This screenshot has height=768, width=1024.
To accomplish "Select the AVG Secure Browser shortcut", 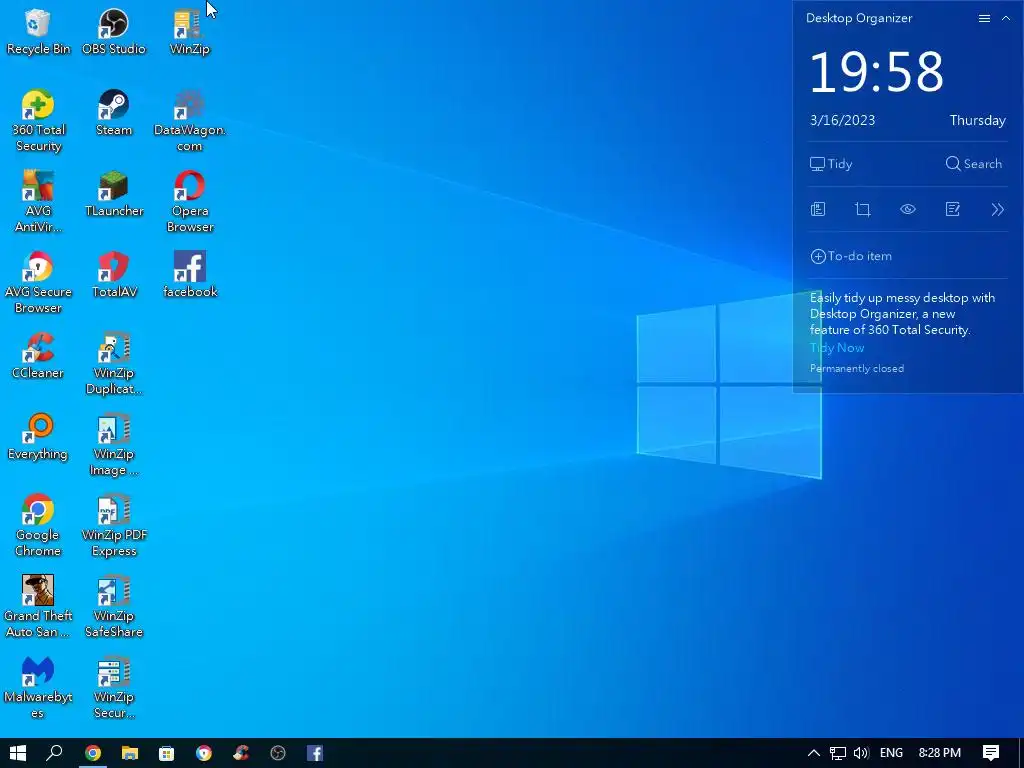I will tap(38, 283).
